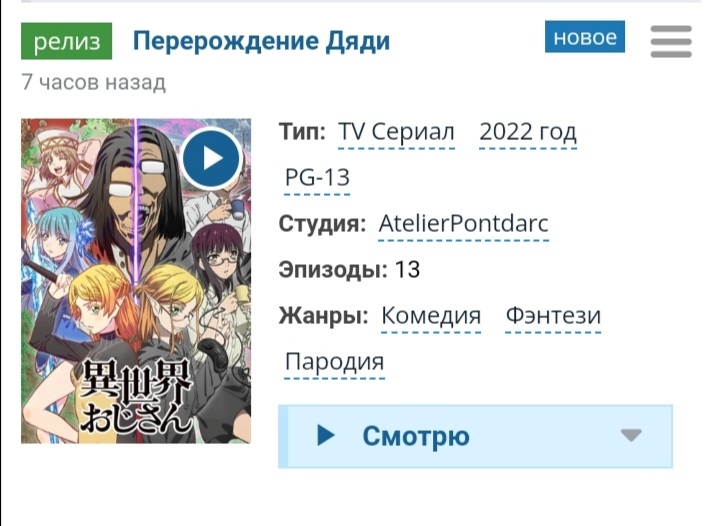
Task: Click the Эпизоды: 13 text
Action: (x=349, y=269)
